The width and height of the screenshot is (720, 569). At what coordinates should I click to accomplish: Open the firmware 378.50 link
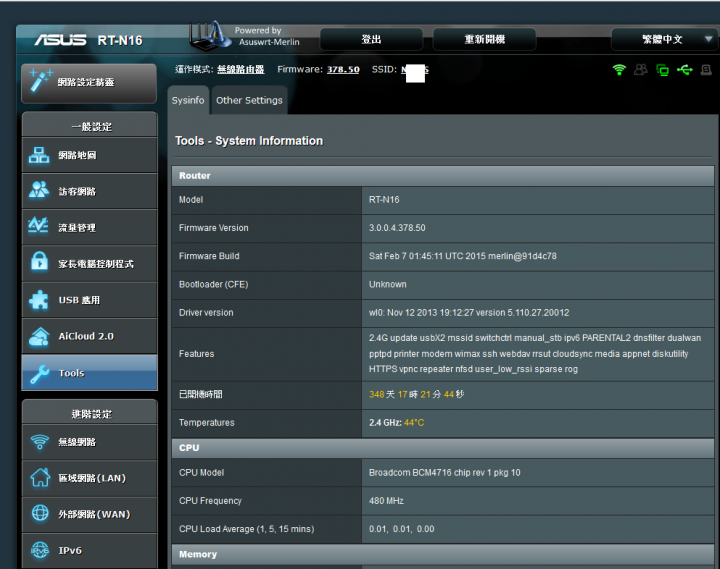pos(343,69)
